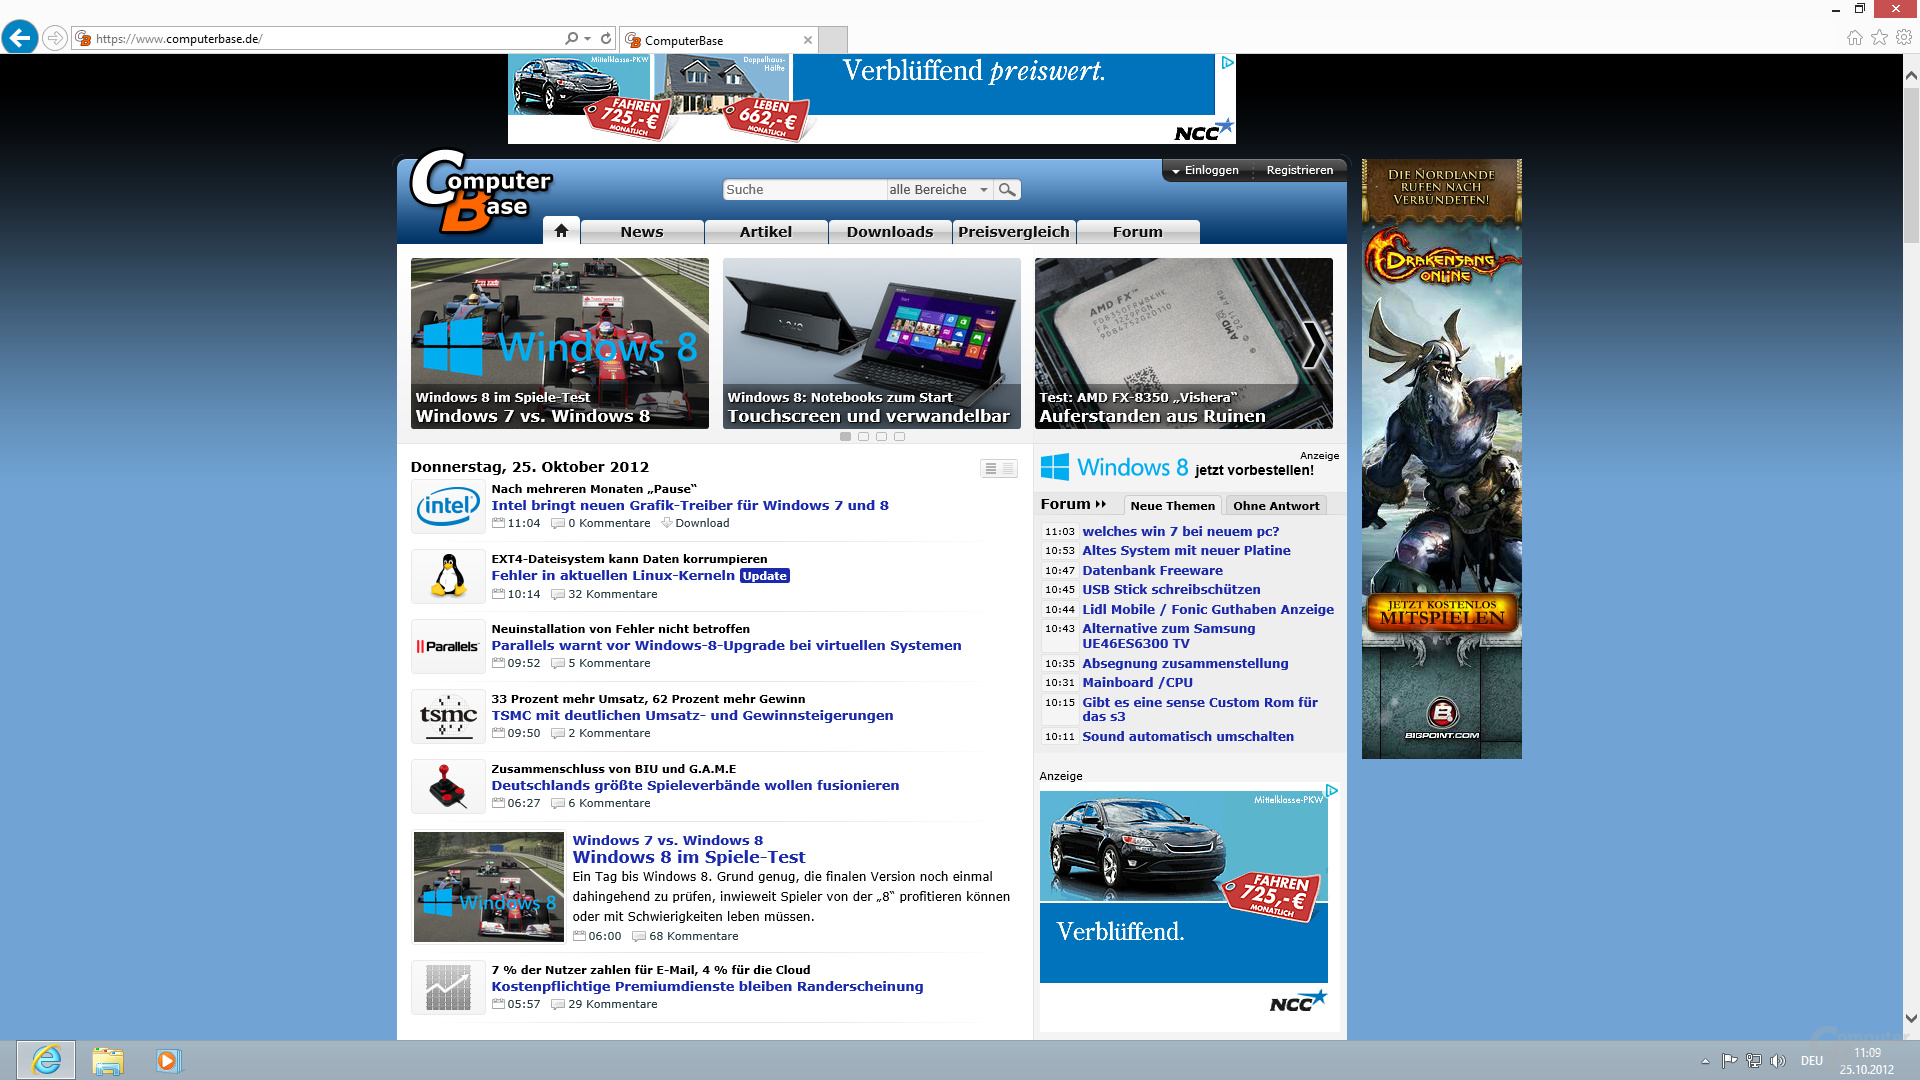Screen dimensions: 1920x1080
Task: Open the 68 Kommentare link
Action: 686,937
